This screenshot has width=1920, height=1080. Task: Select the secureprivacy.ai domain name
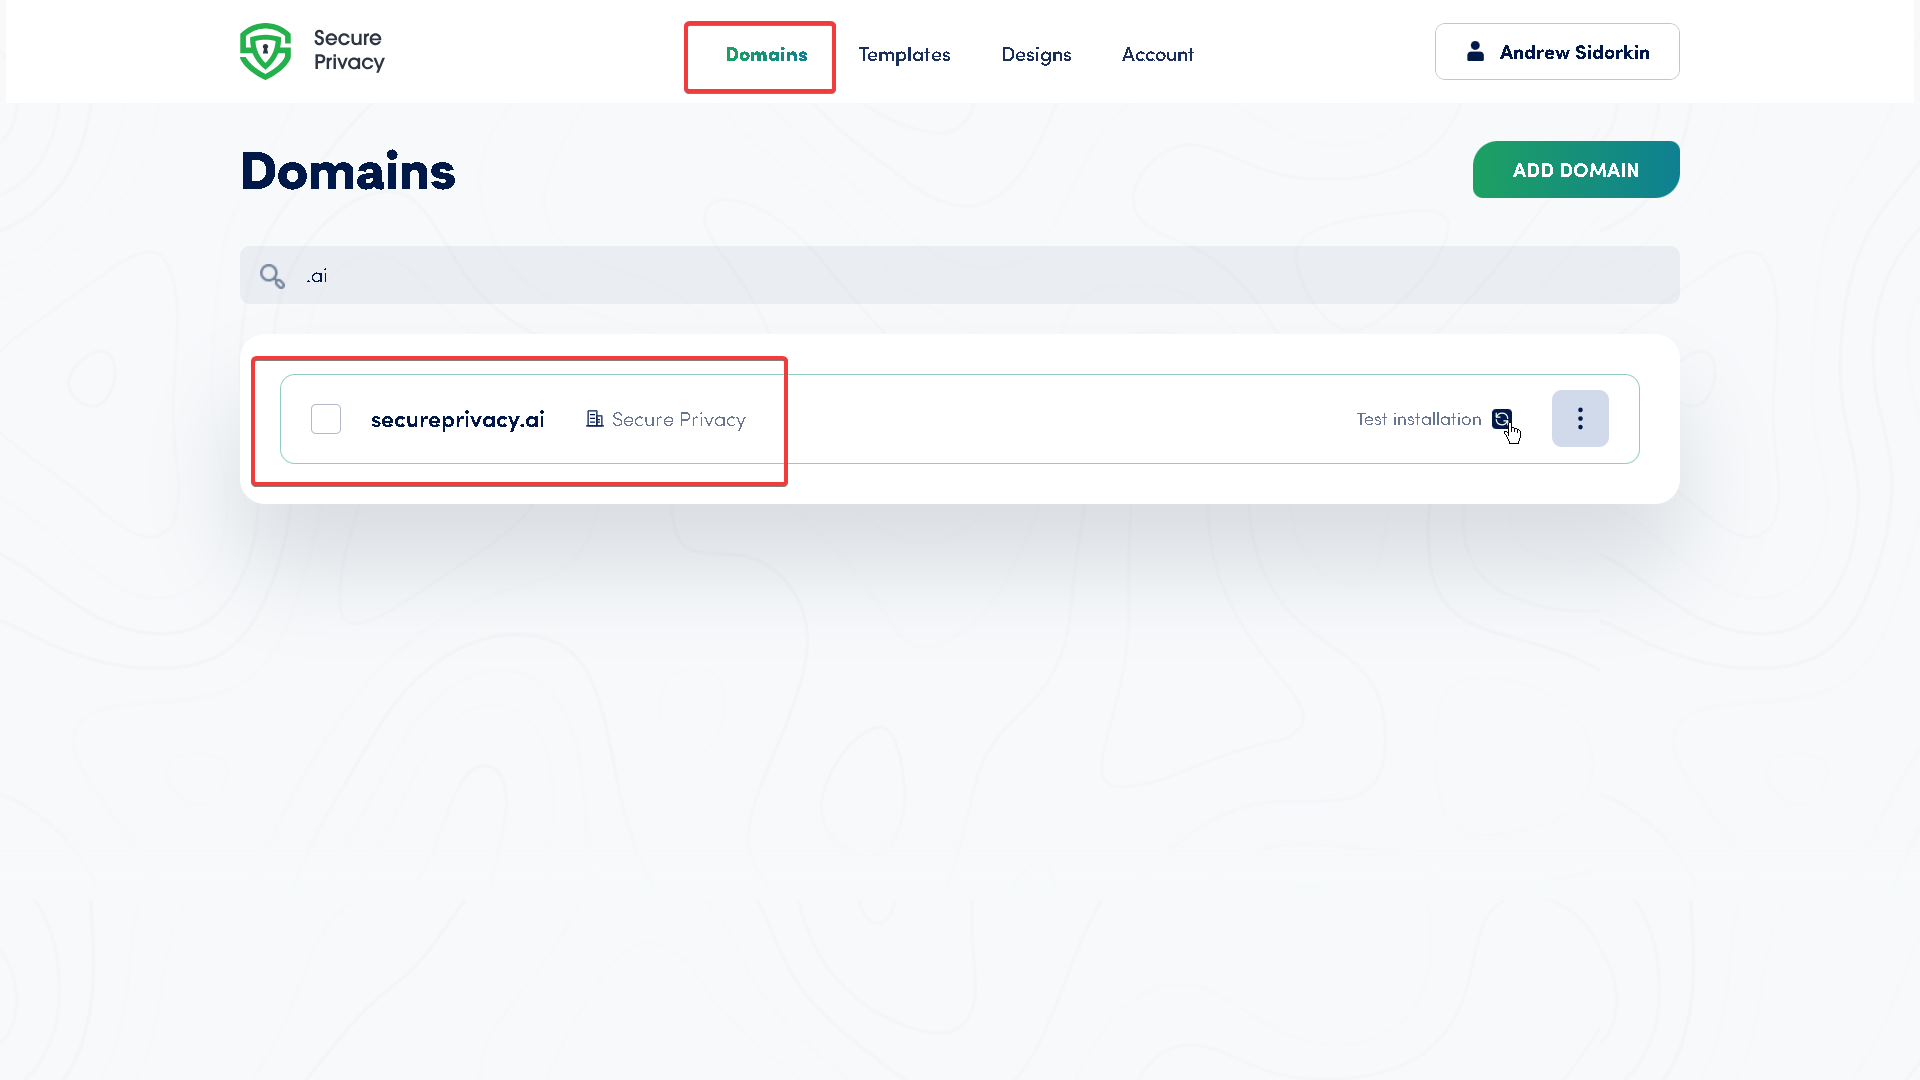pos(457,419)
